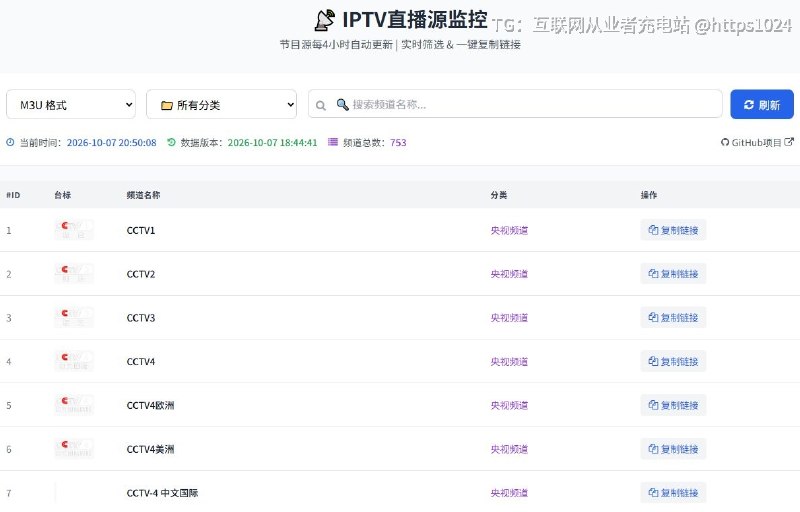The image size is (800, 512).
Task: Copy link for CCTV4欧洲 channel
Action: tap(673, 405)
